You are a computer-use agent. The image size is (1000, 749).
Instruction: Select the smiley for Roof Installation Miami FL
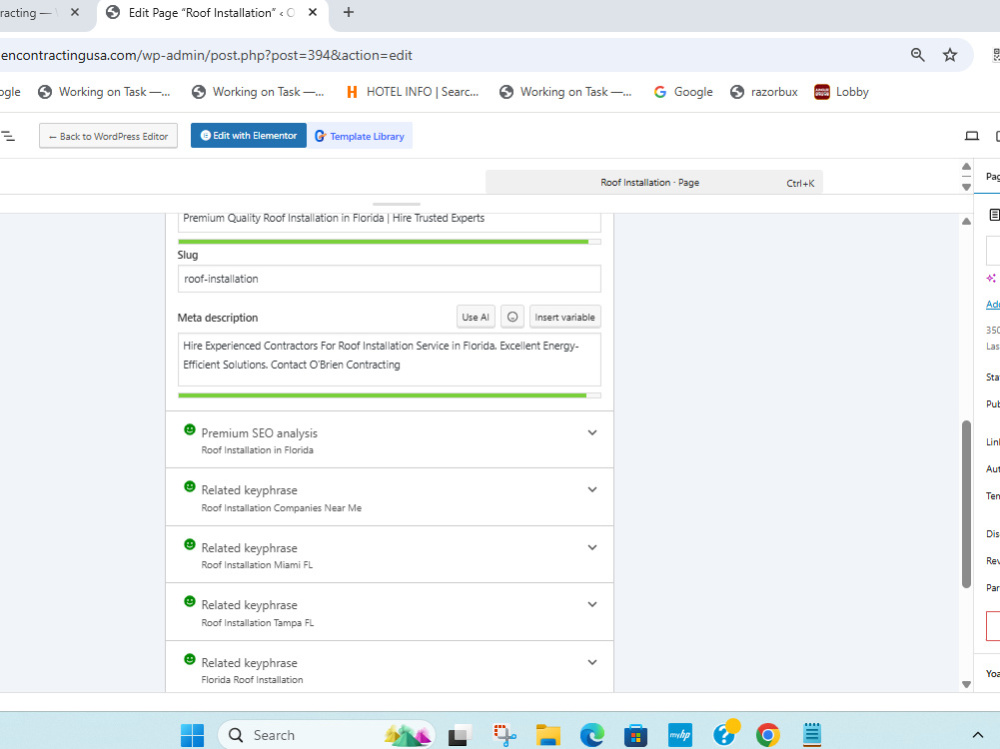point(189,544)
